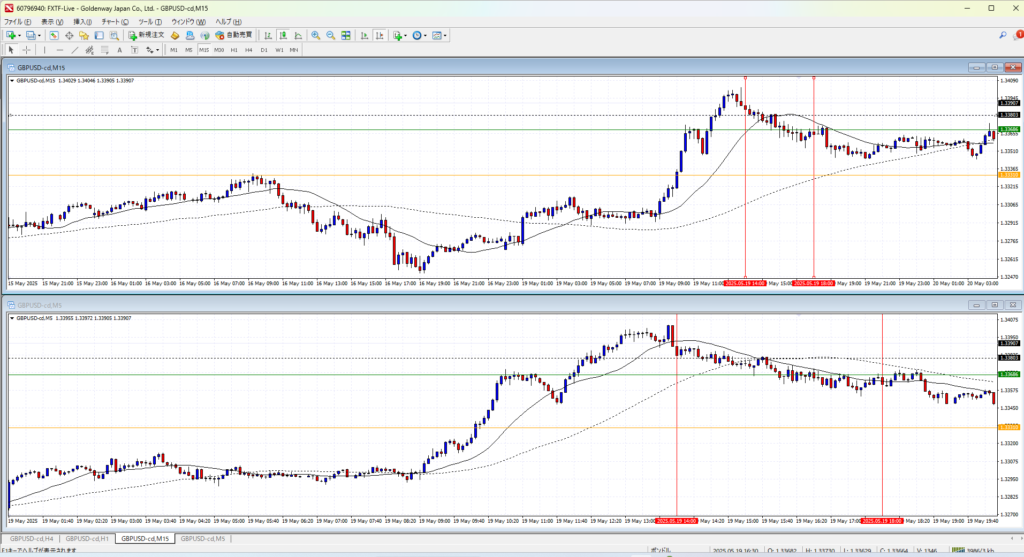Screen dimensions: 1024x557
Task: Open the チャート menu
Action: 112,21
